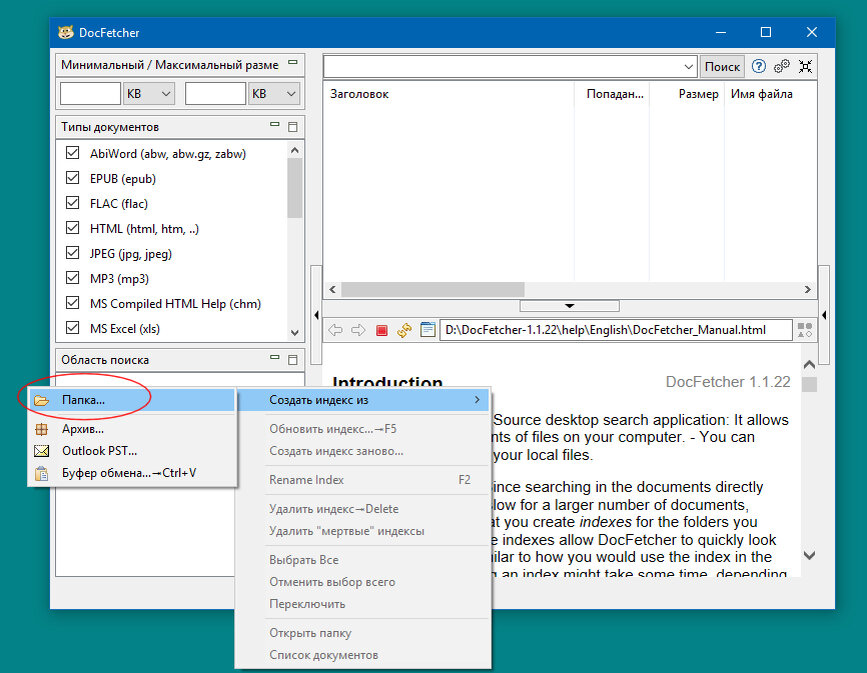Minimize the size filter panel

tap(293, 62)
